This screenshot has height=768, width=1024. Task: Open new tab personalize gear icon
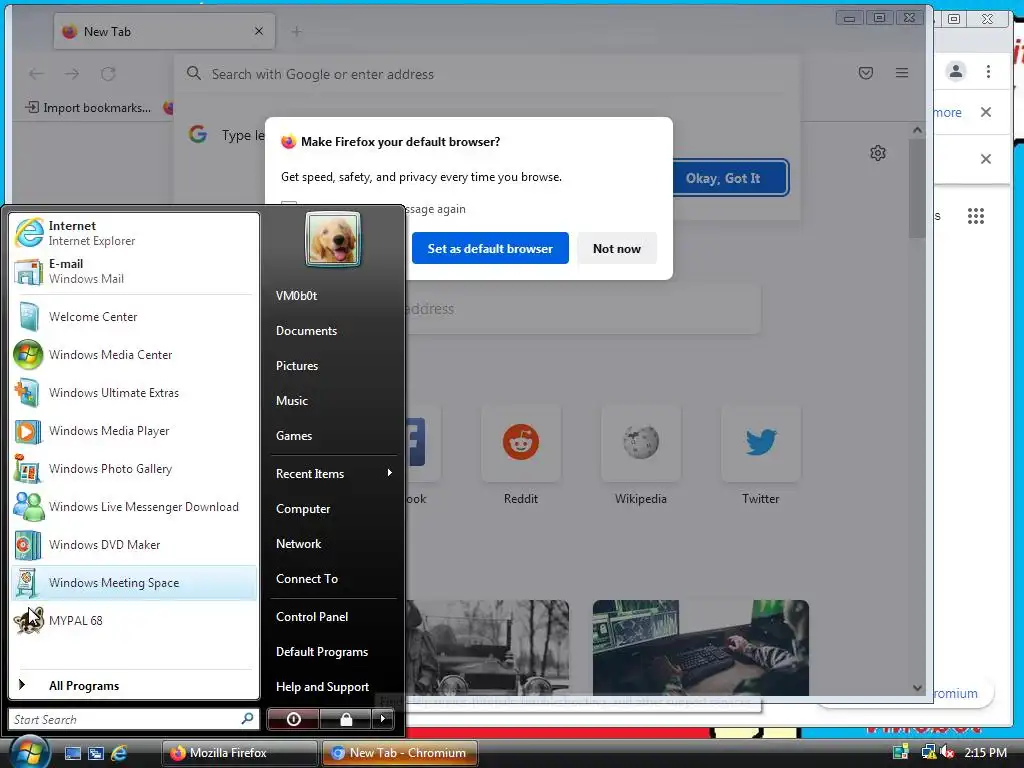coord(878,153)
